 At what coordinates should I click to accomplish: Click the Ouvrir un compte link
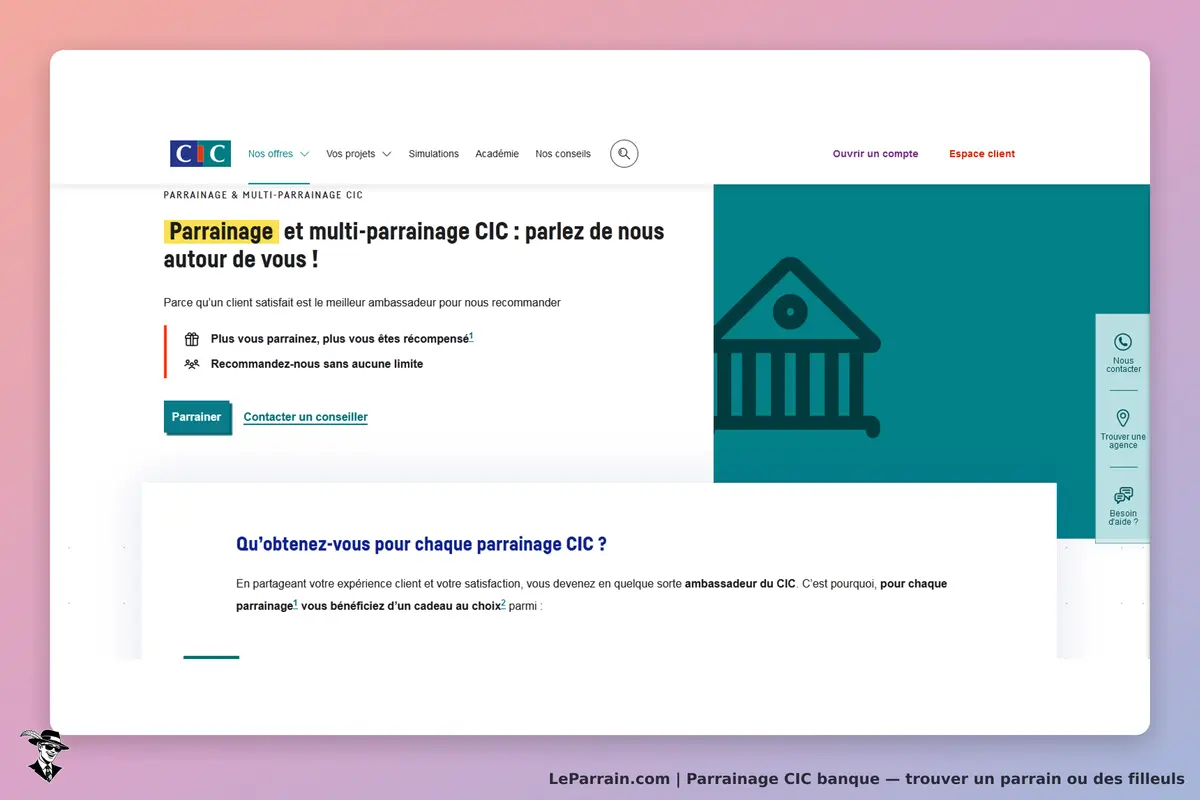point(875,154)
